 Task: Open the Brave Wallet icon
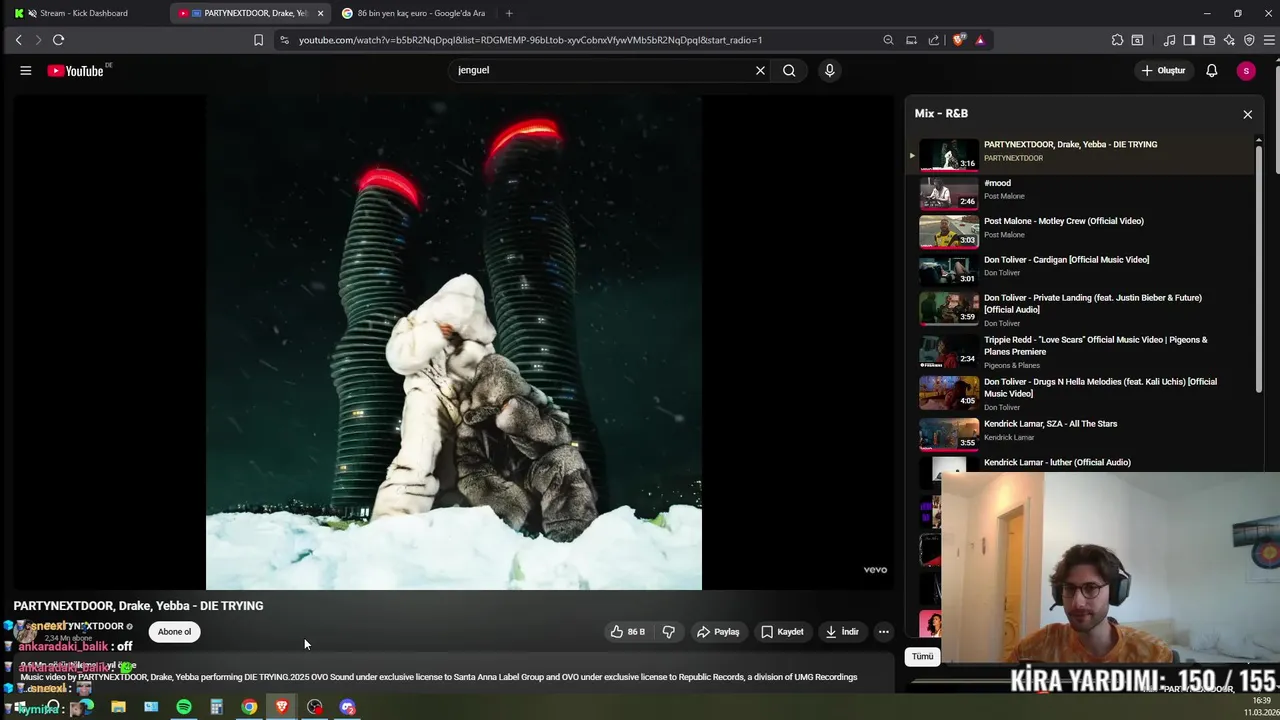click(1209, 40)
